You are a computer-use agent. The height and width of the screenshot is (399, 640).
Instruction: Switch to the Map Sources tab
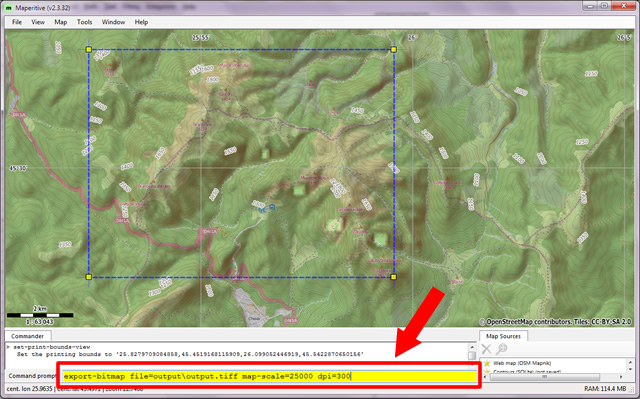[x=503, y=336]
